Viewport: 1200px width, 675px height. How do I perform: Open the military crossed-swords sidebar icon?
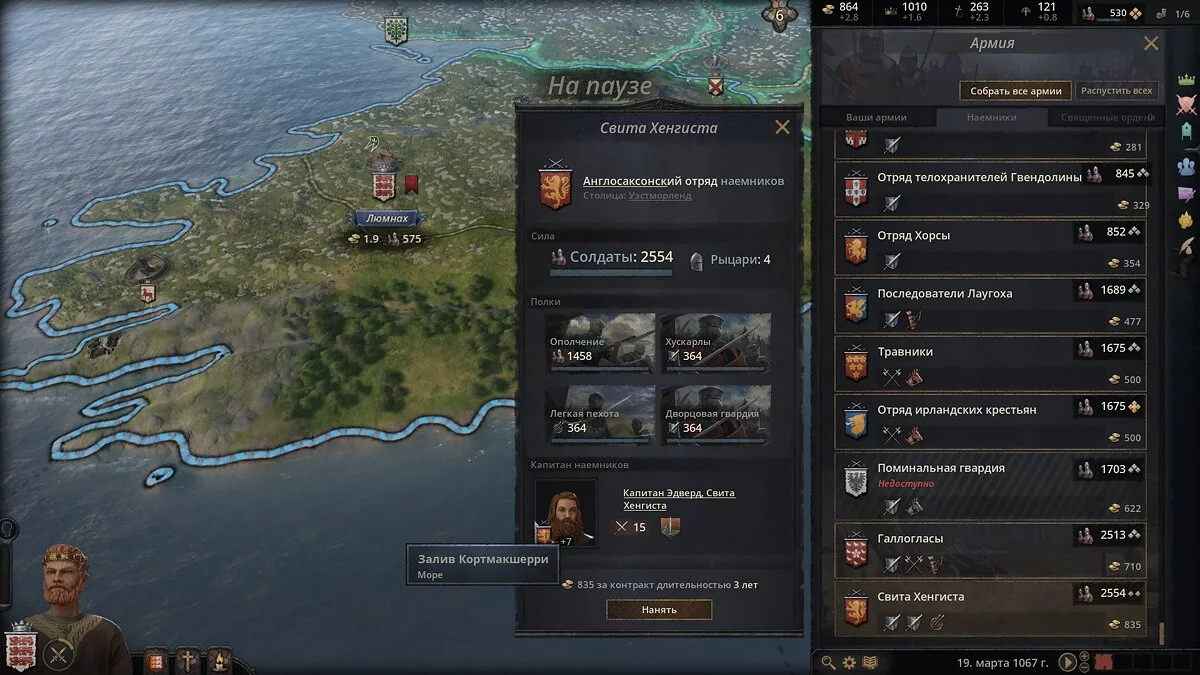1187,105
